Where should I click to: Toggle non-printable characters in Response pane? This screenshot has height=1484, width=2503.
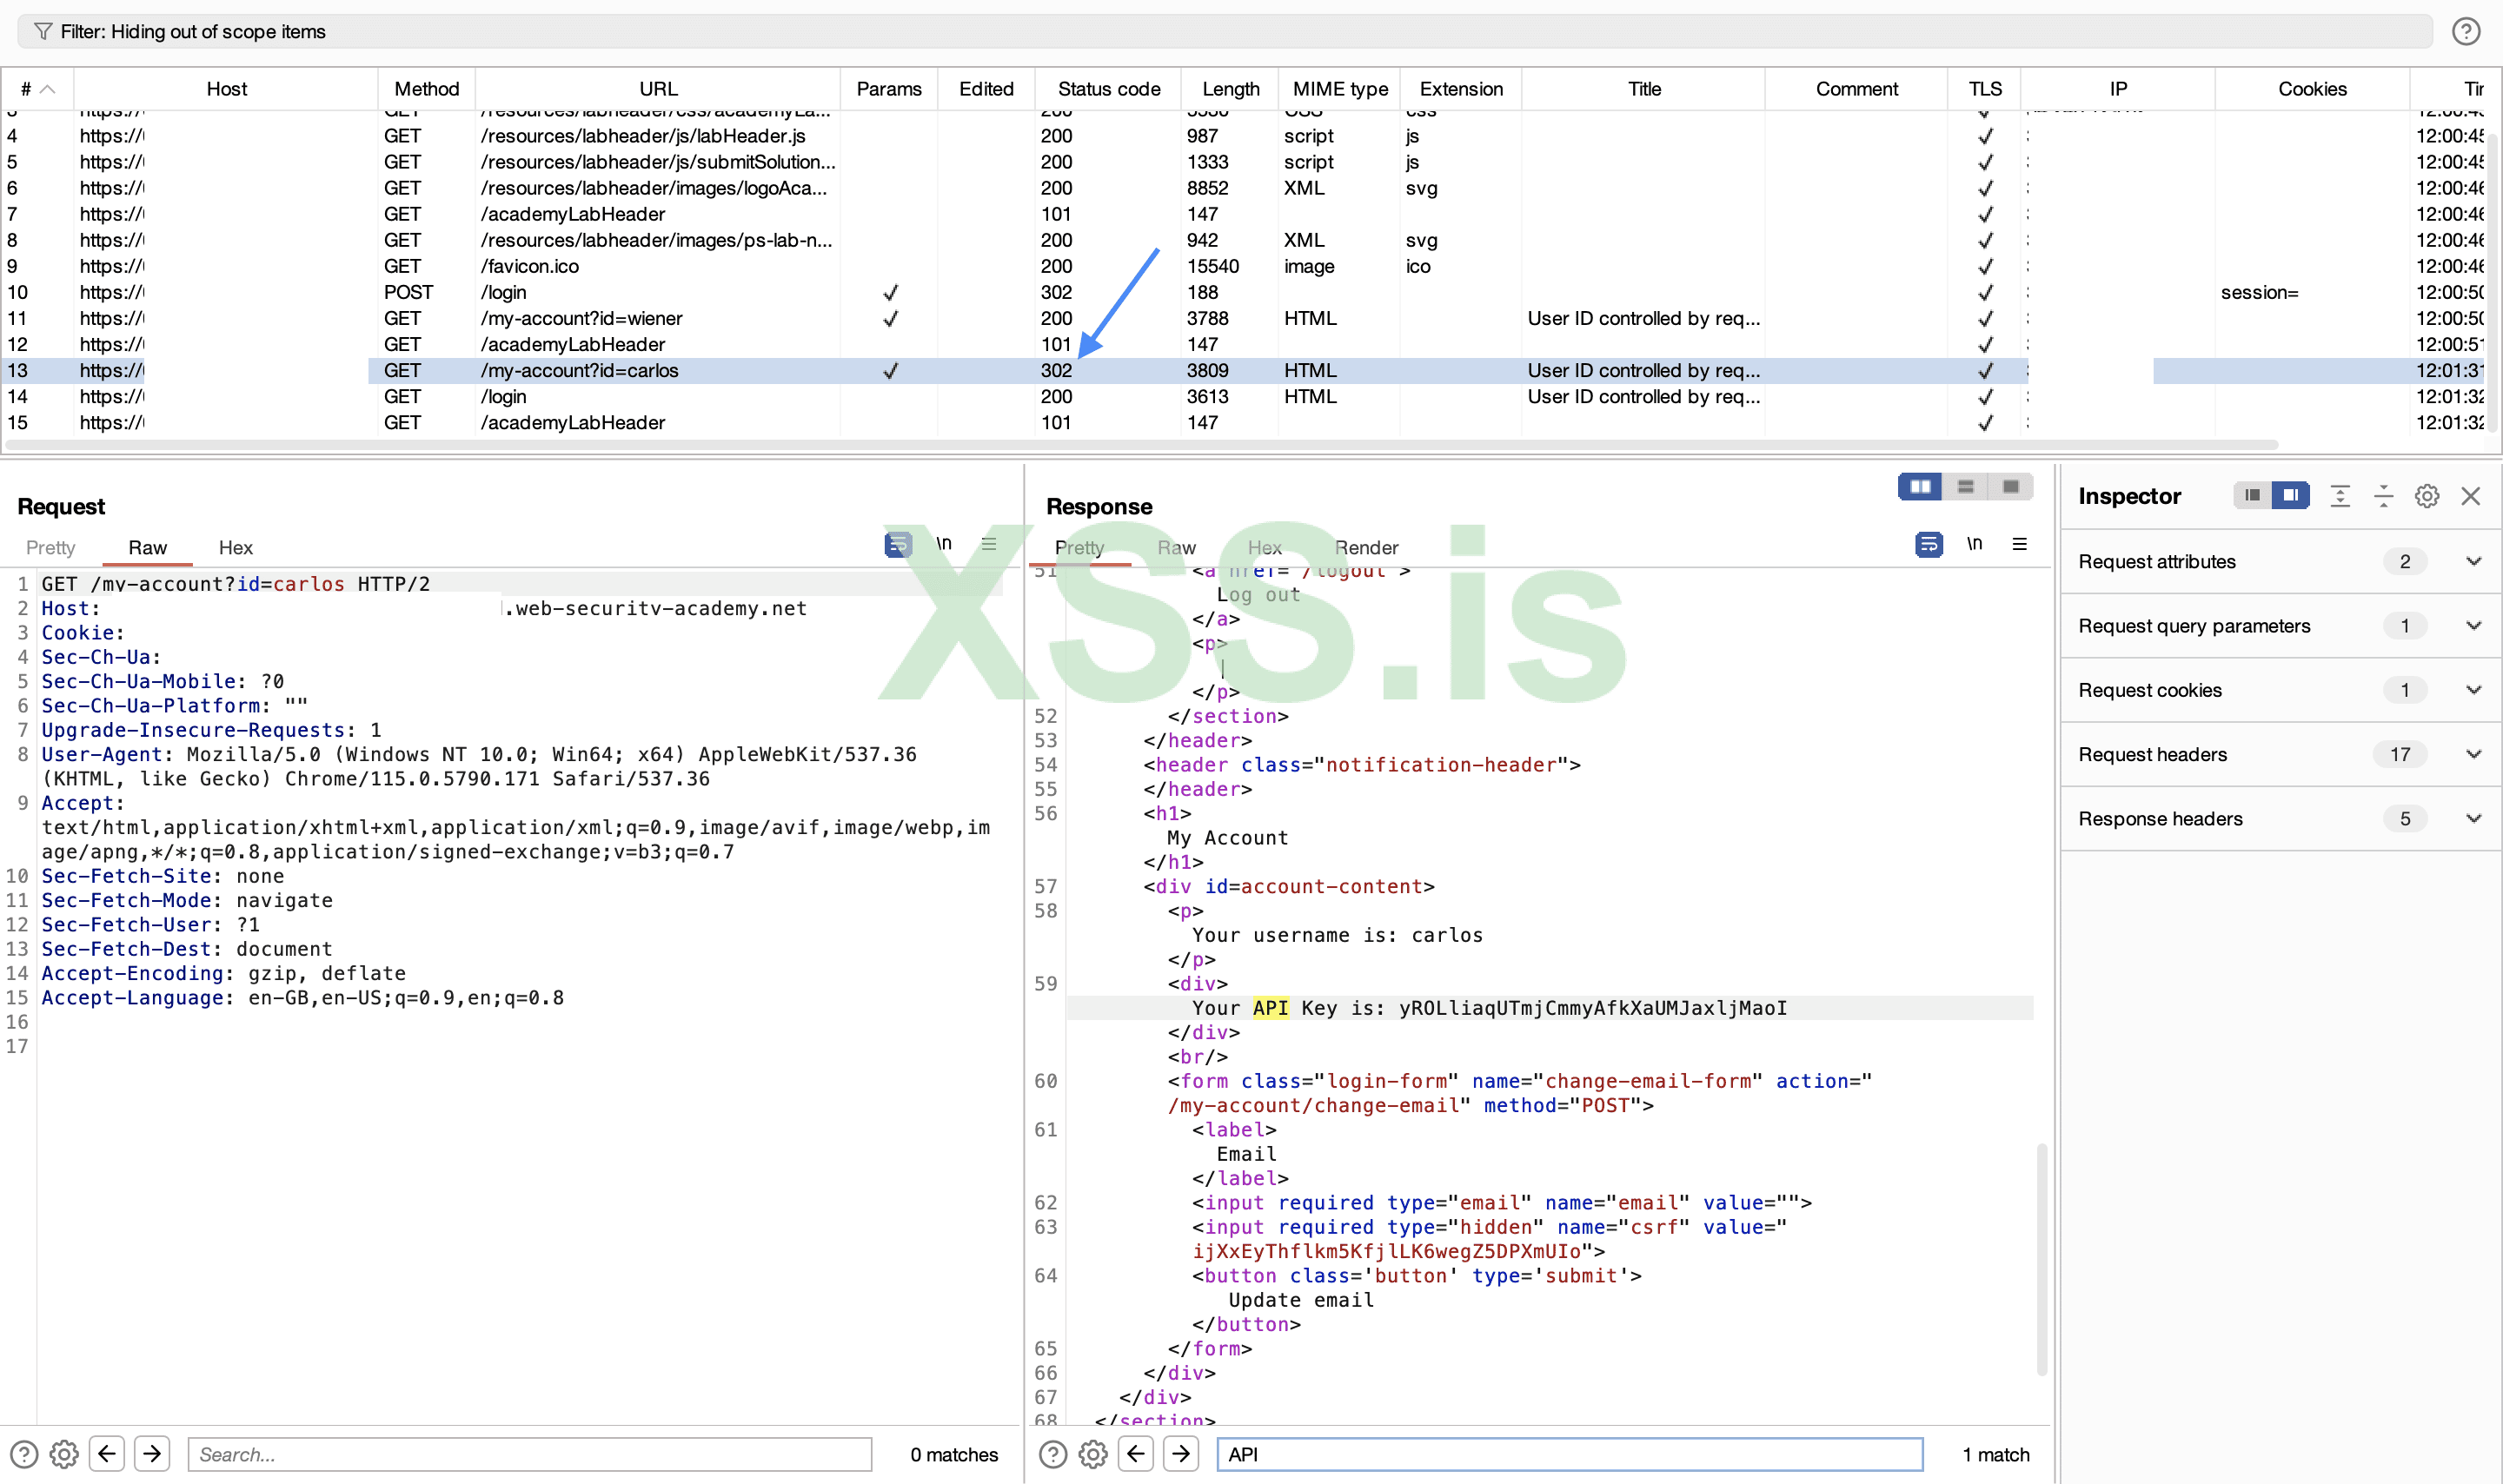tap(1974, 544)
